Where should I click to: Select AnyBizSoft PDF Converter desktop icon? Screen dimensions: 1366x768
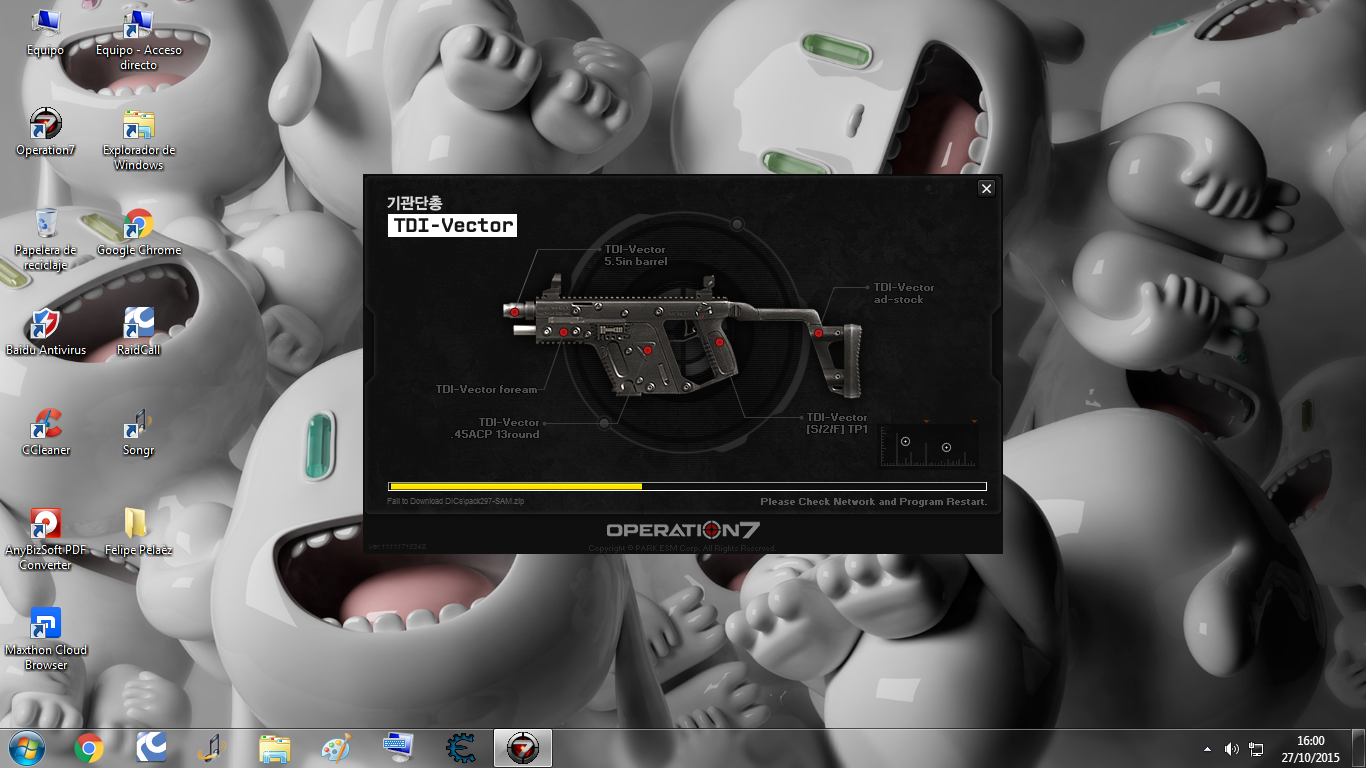coord(45,540)
